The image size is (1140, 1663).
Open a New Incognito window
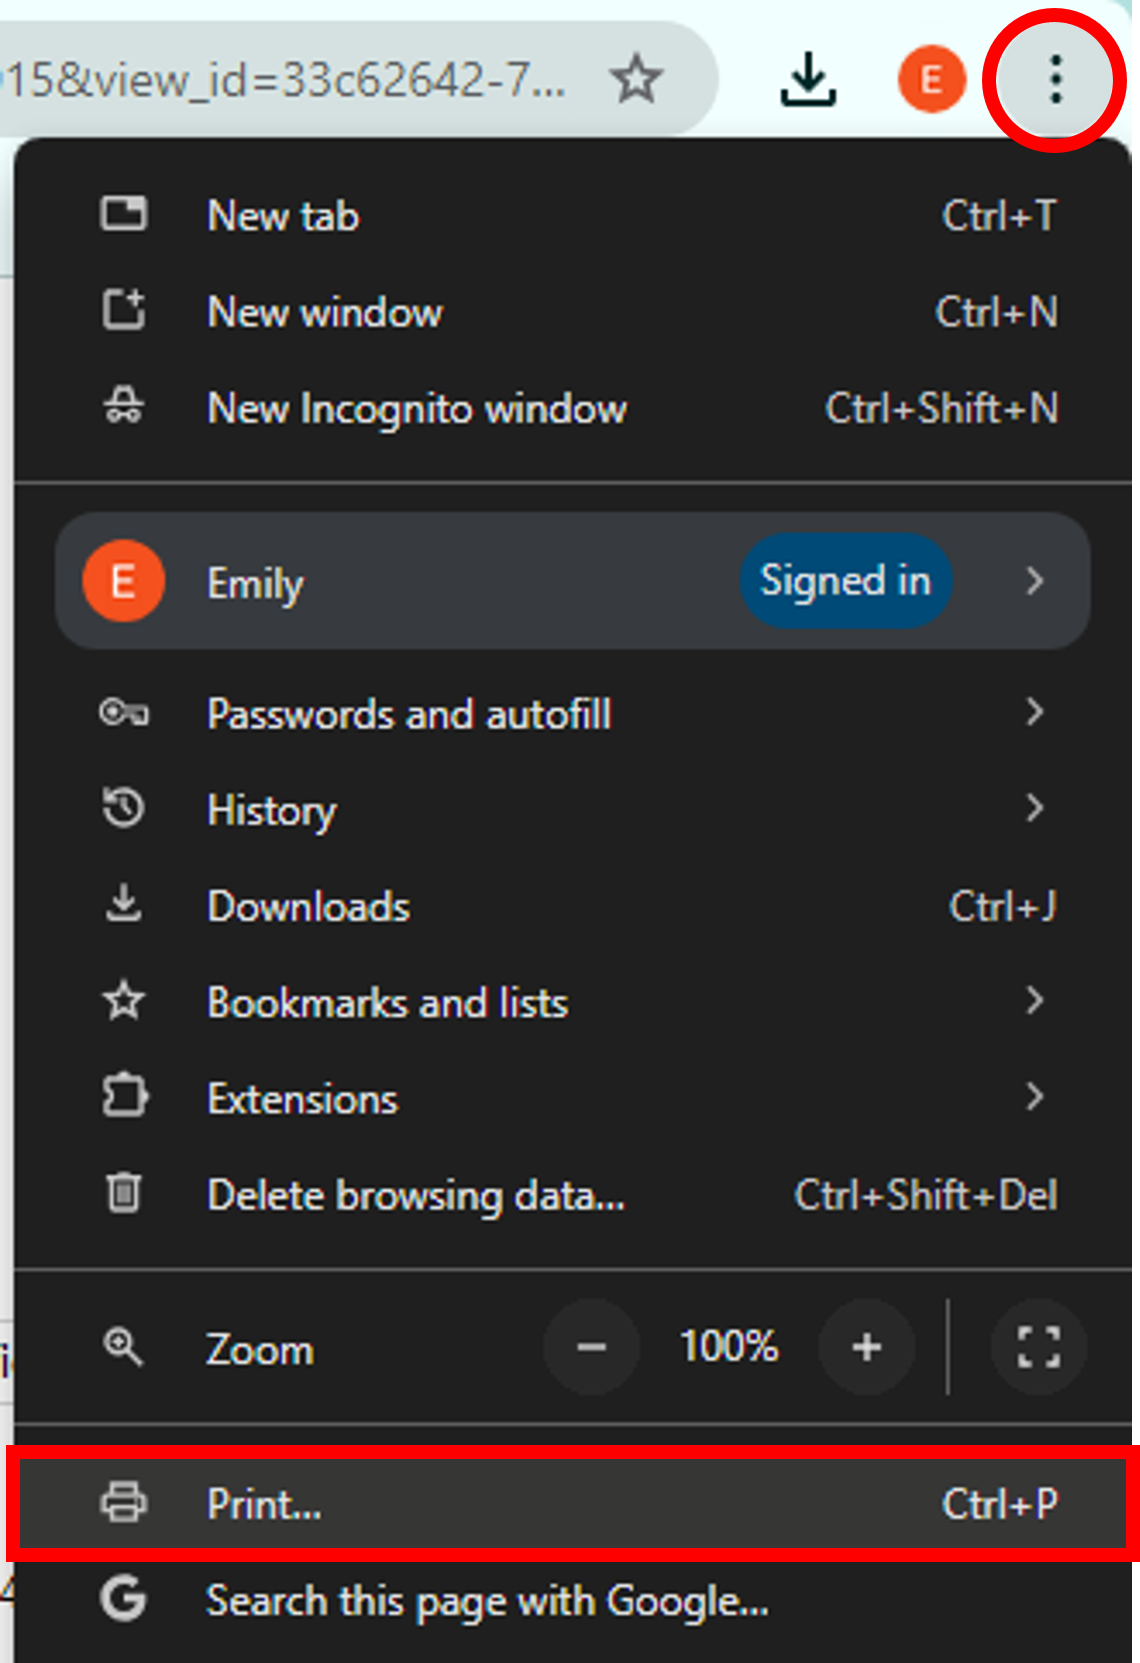(416, 409)
